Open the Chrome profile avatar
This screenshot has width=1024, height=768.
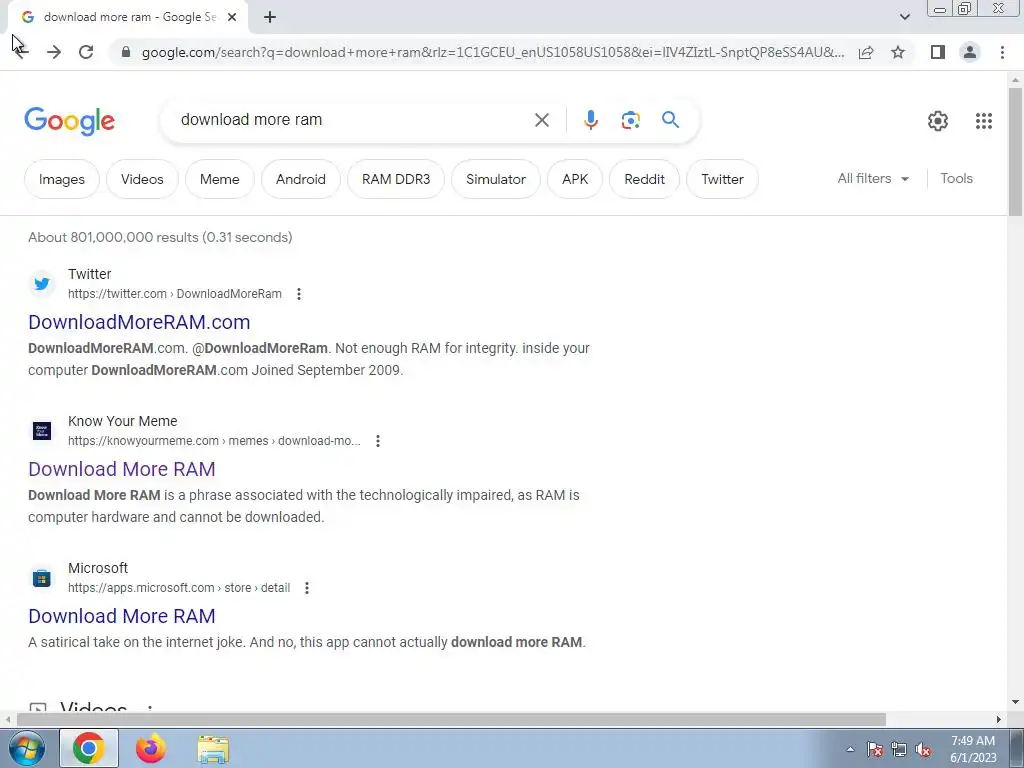coord(970,52)
